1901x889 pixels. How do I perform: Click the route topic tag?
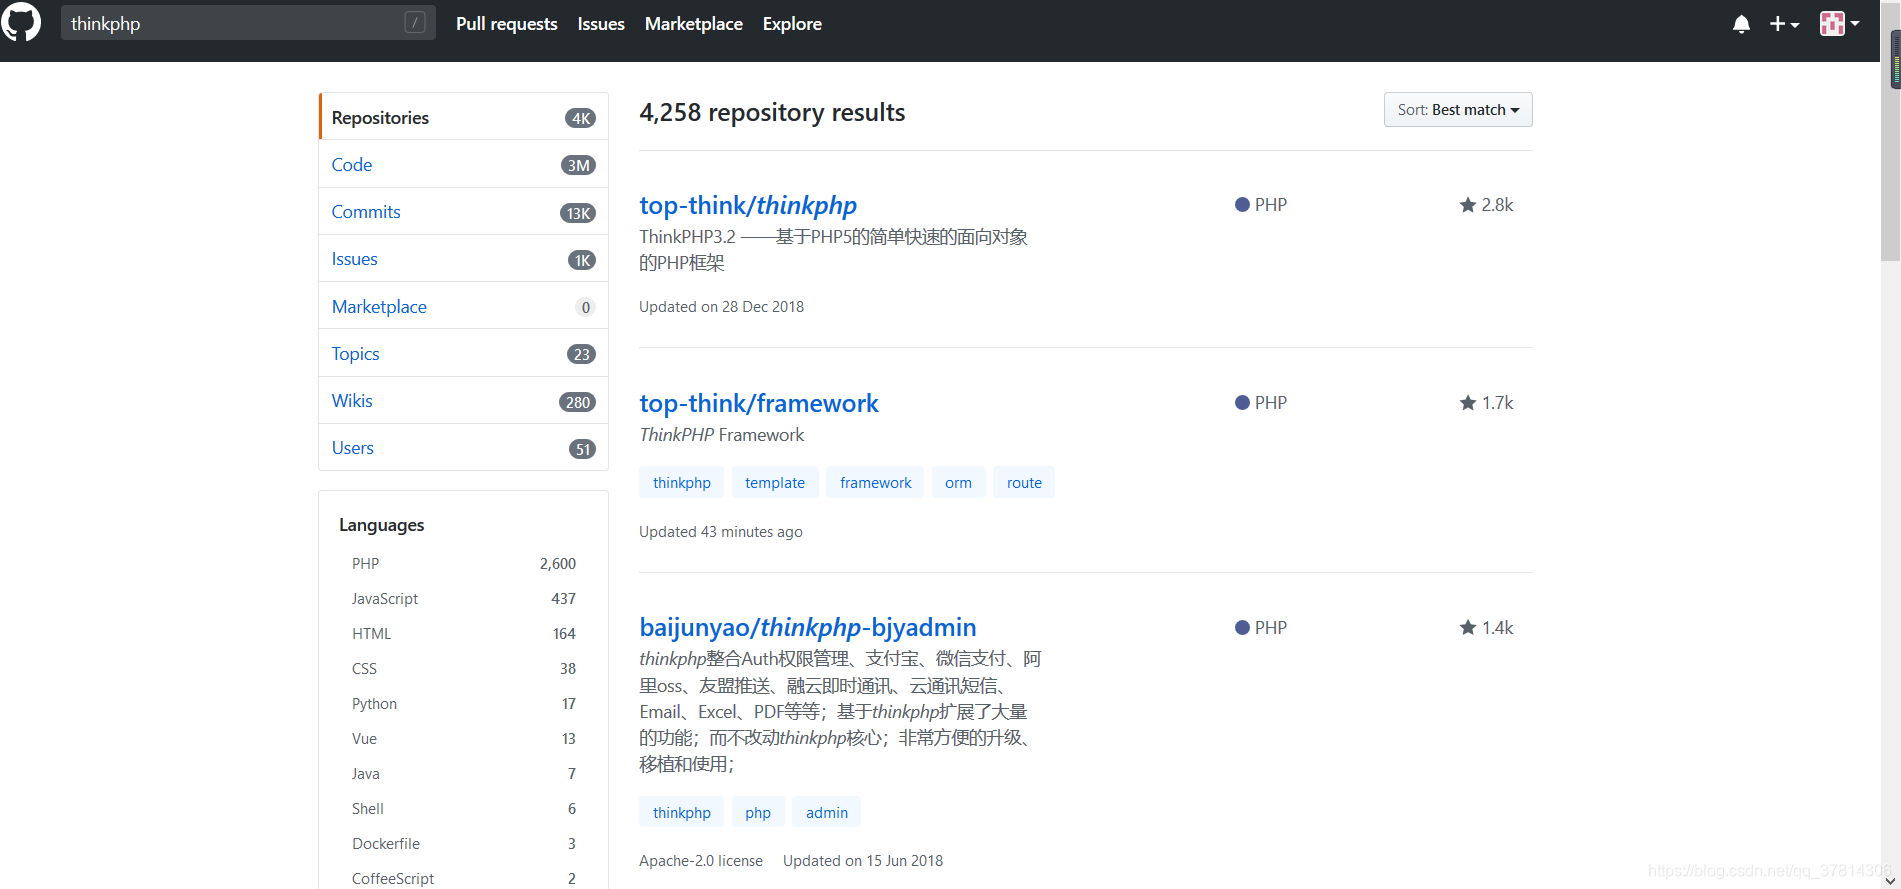pos(1024,482)
